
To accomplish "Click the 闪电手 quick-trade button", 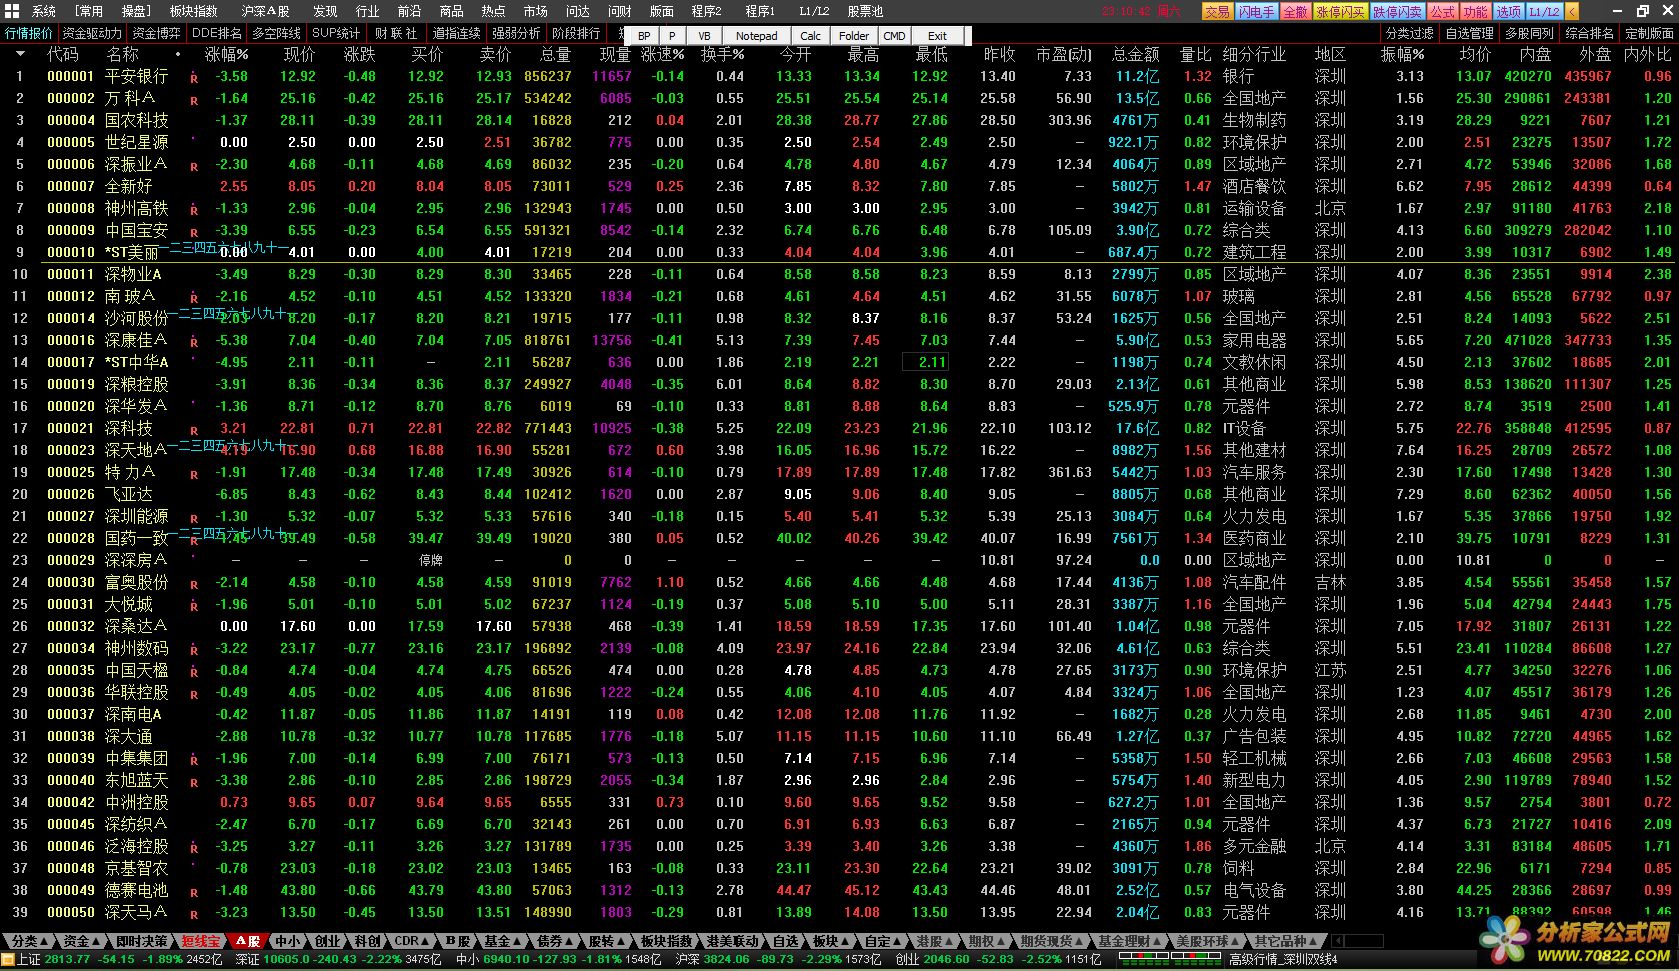I will (1256, 11).
